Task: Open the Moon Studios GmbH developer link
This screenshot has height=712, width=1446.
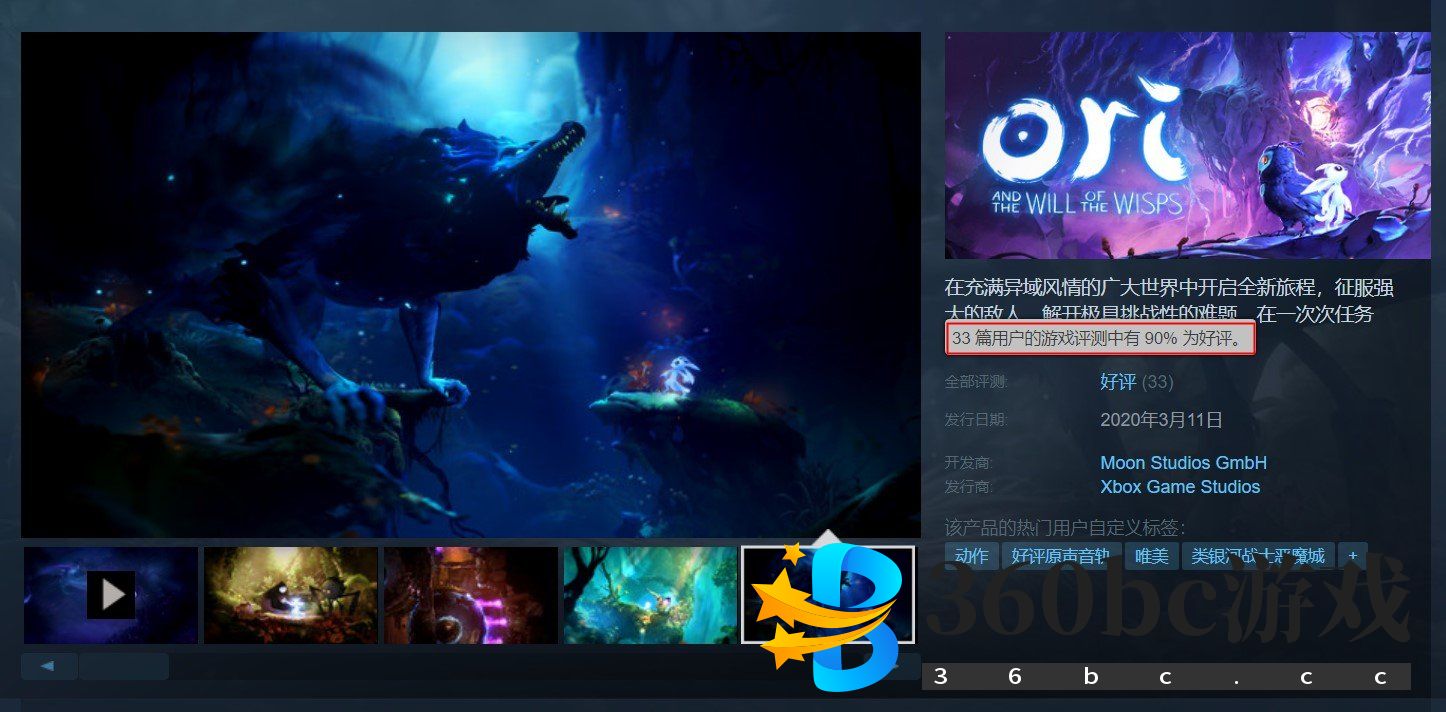Action: [1182, 463]
